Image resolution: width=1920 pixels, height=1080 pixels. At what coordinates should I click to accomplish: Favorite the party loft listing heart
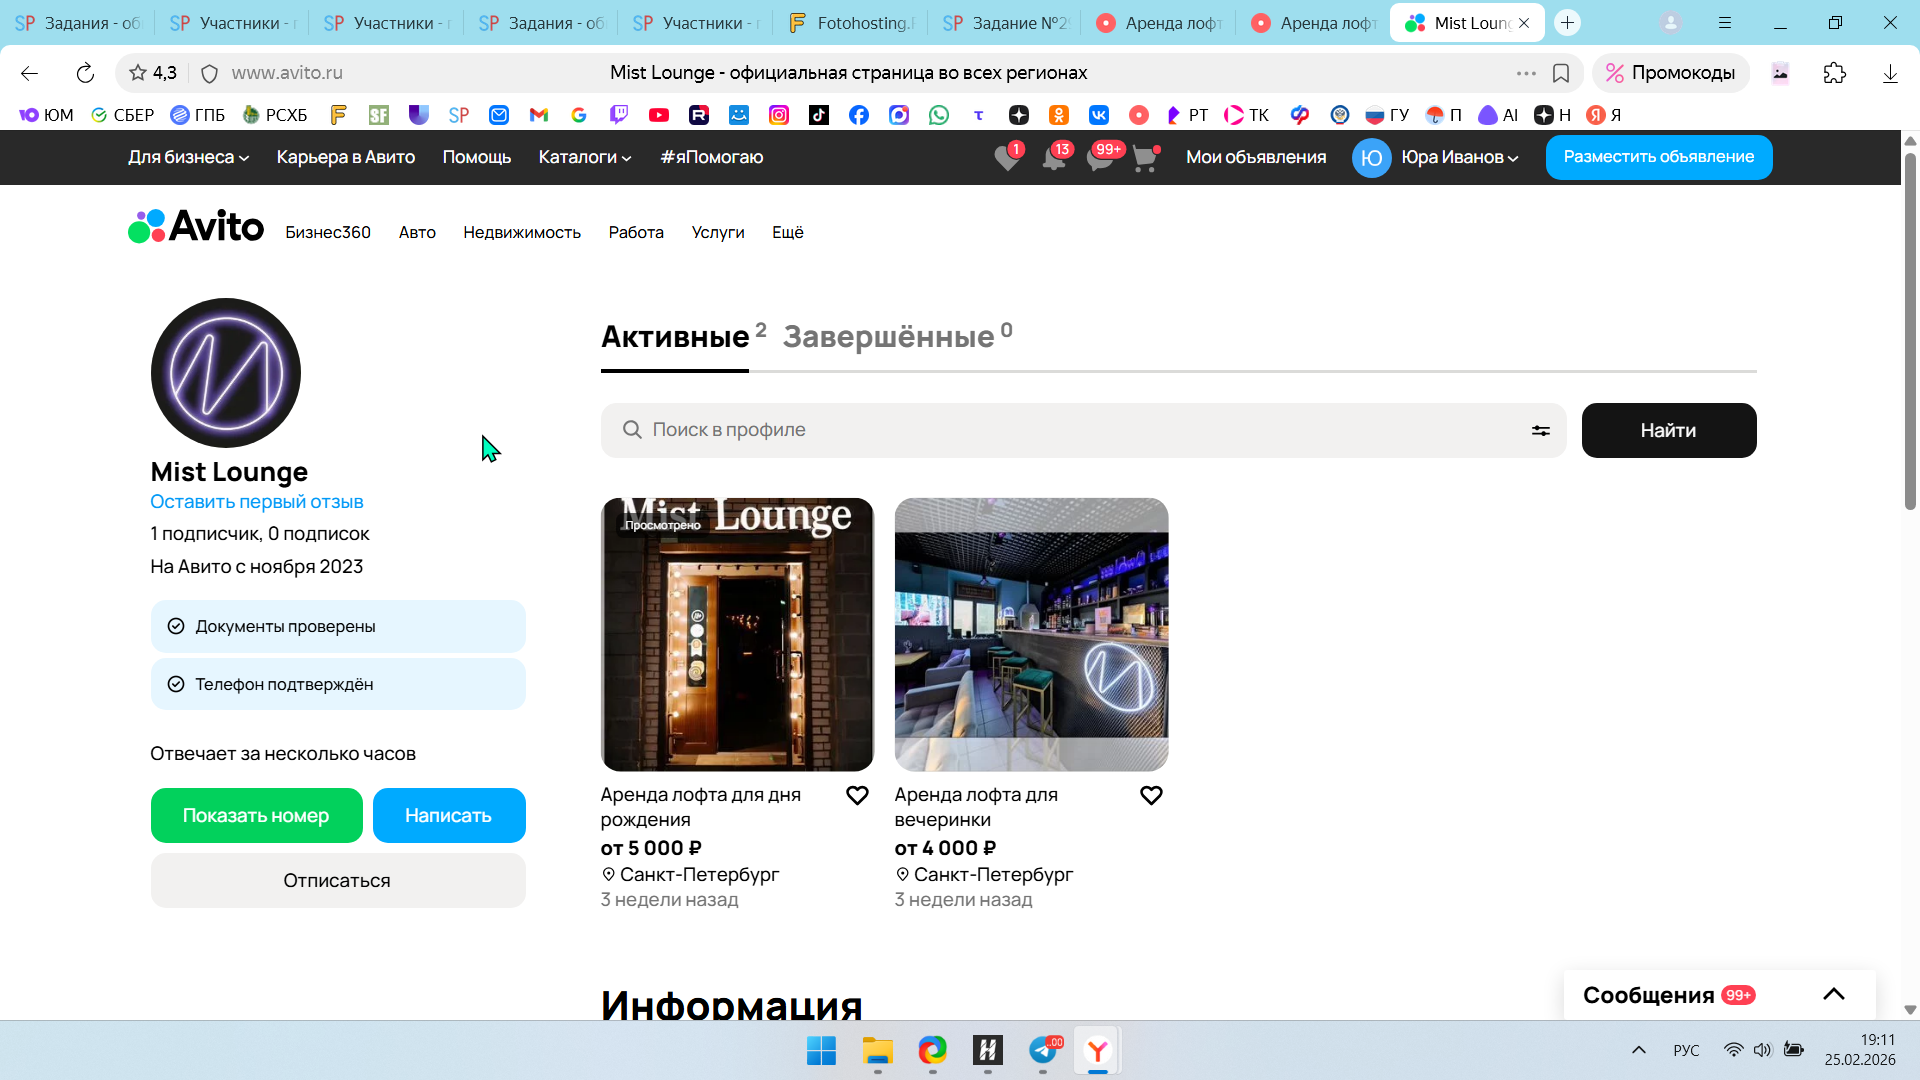1151,795
